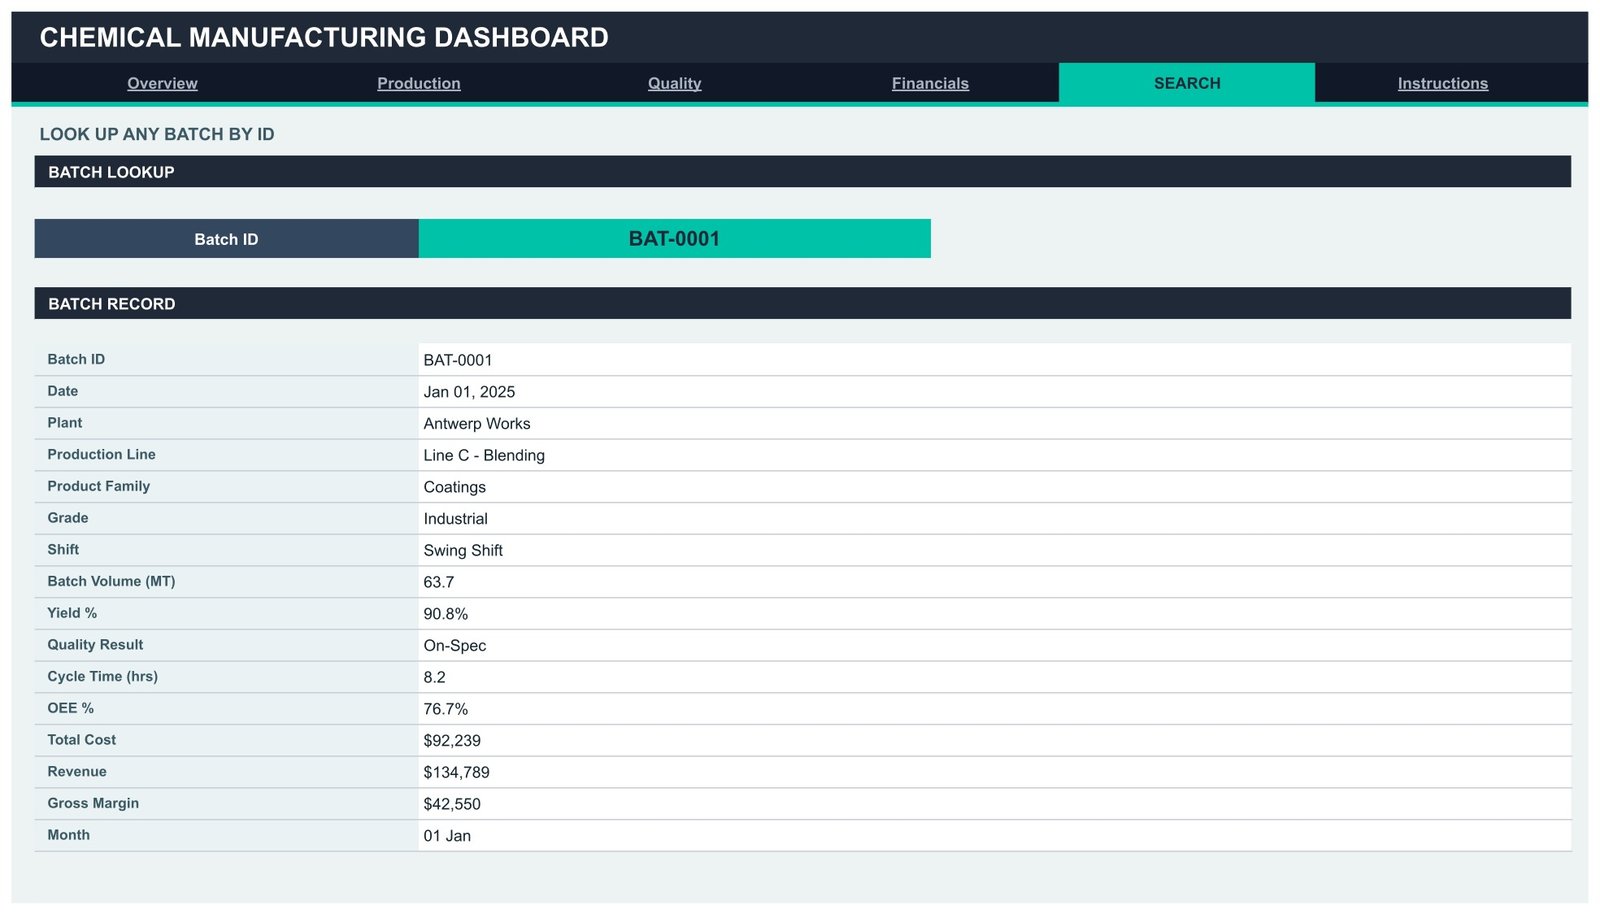Select the Date value Jan 01, 2025
Screen dimensions: 1600x915
coord(995,392)
